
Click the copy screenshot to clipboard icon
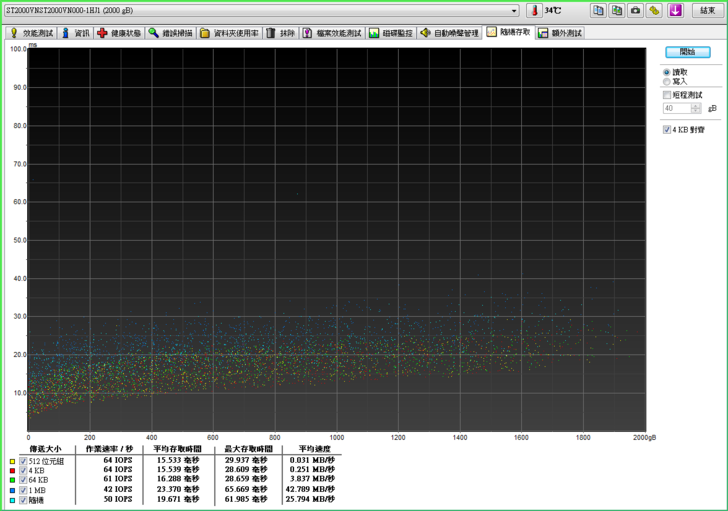617,10
